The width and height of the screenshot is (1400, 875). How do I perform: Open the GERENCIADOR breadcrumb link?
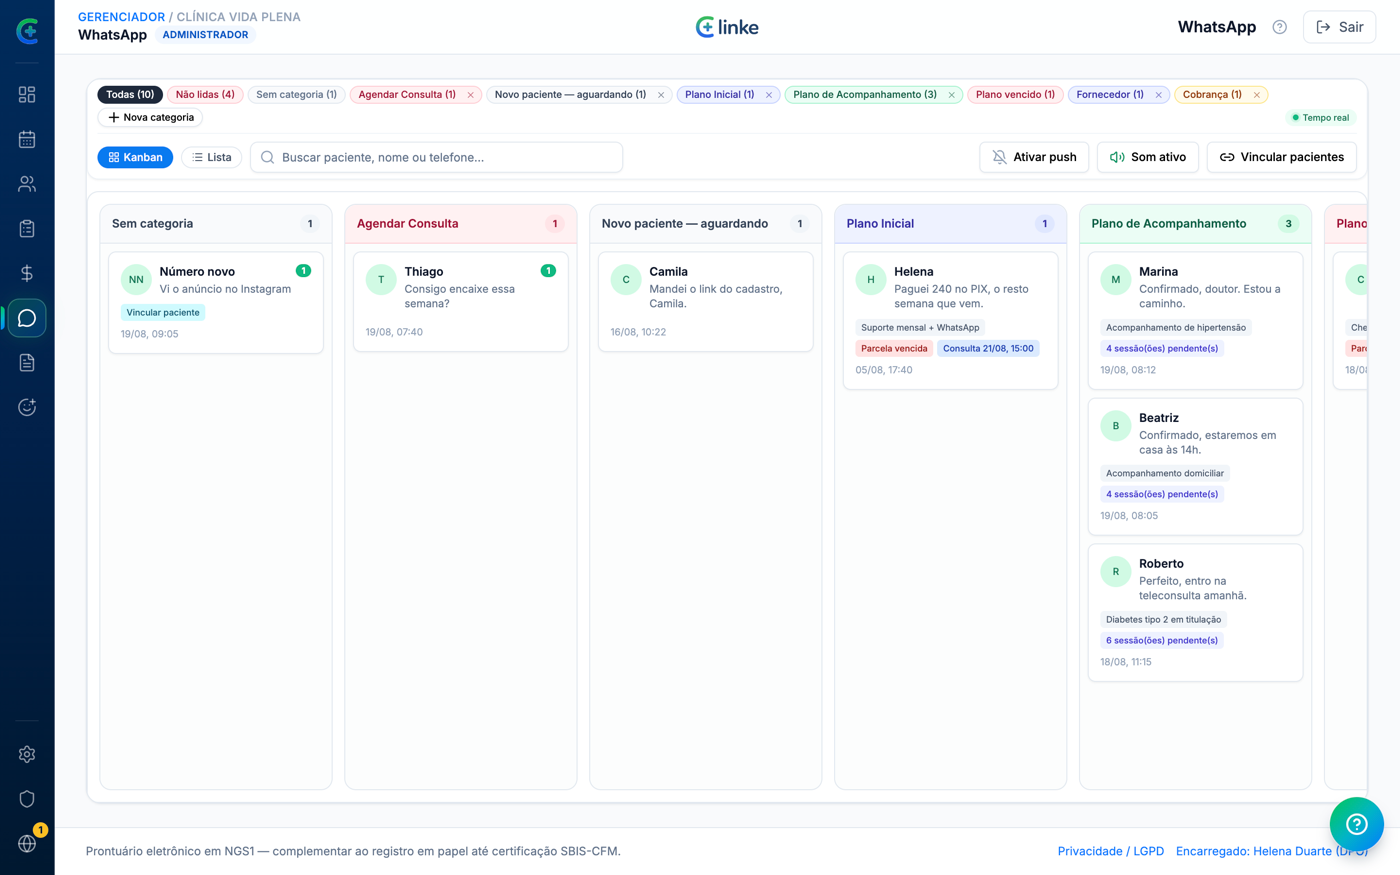point(121,17)
